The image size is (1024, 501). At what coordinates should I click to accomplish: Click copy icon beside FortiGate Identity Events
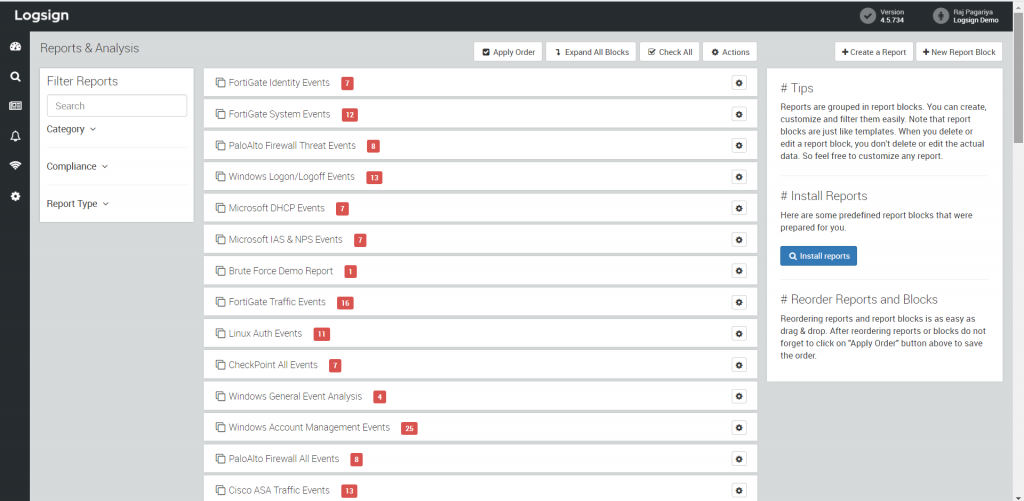tap(219, 82)
